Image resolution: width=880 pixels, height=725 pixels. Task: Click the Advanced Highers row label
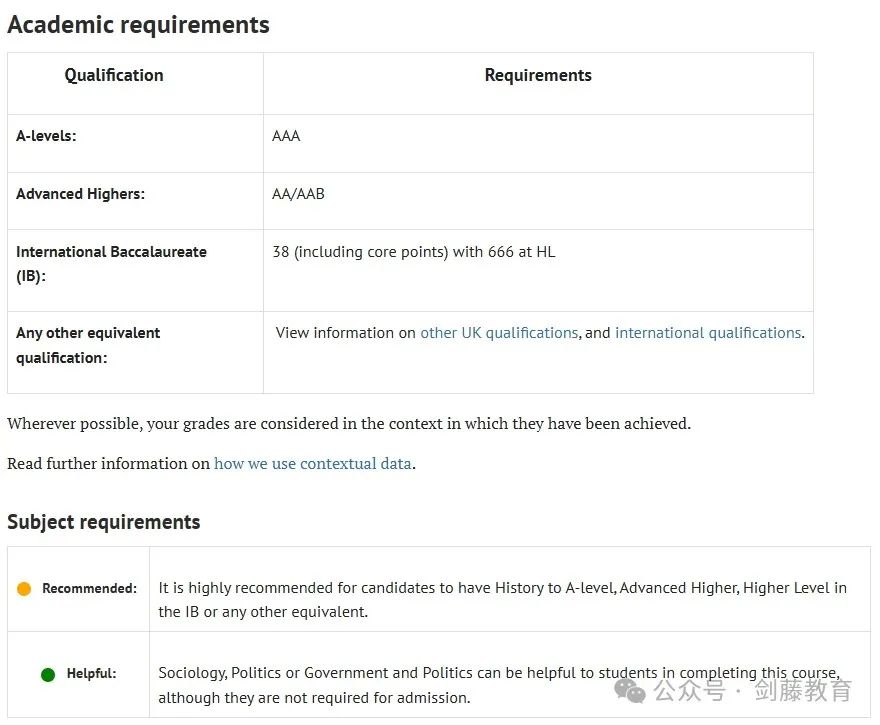click(80, 194)
